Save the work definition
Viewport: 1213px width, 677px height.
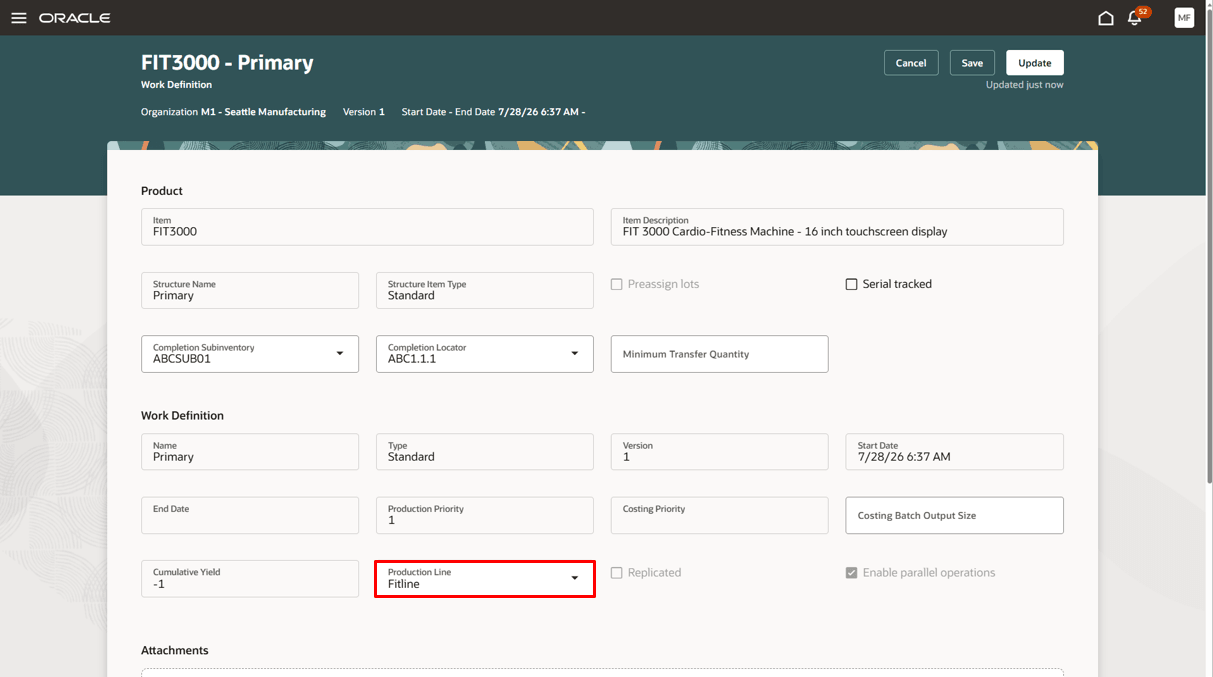[x=972, y=63]
